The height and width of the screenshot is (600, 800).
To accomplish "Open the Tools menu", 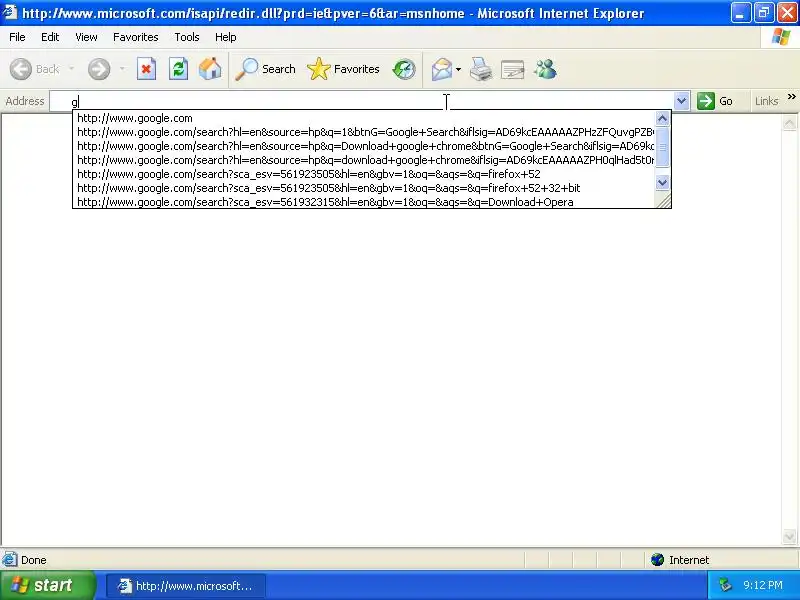I will point(187,37).
